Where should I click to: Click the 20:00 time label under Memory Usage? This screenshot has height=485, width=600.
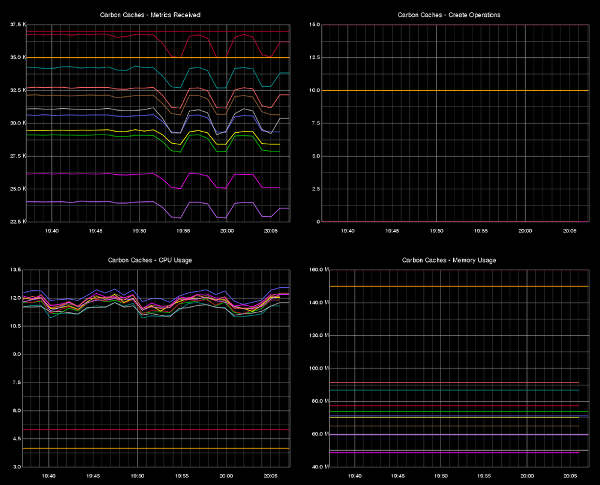[526, 477]
